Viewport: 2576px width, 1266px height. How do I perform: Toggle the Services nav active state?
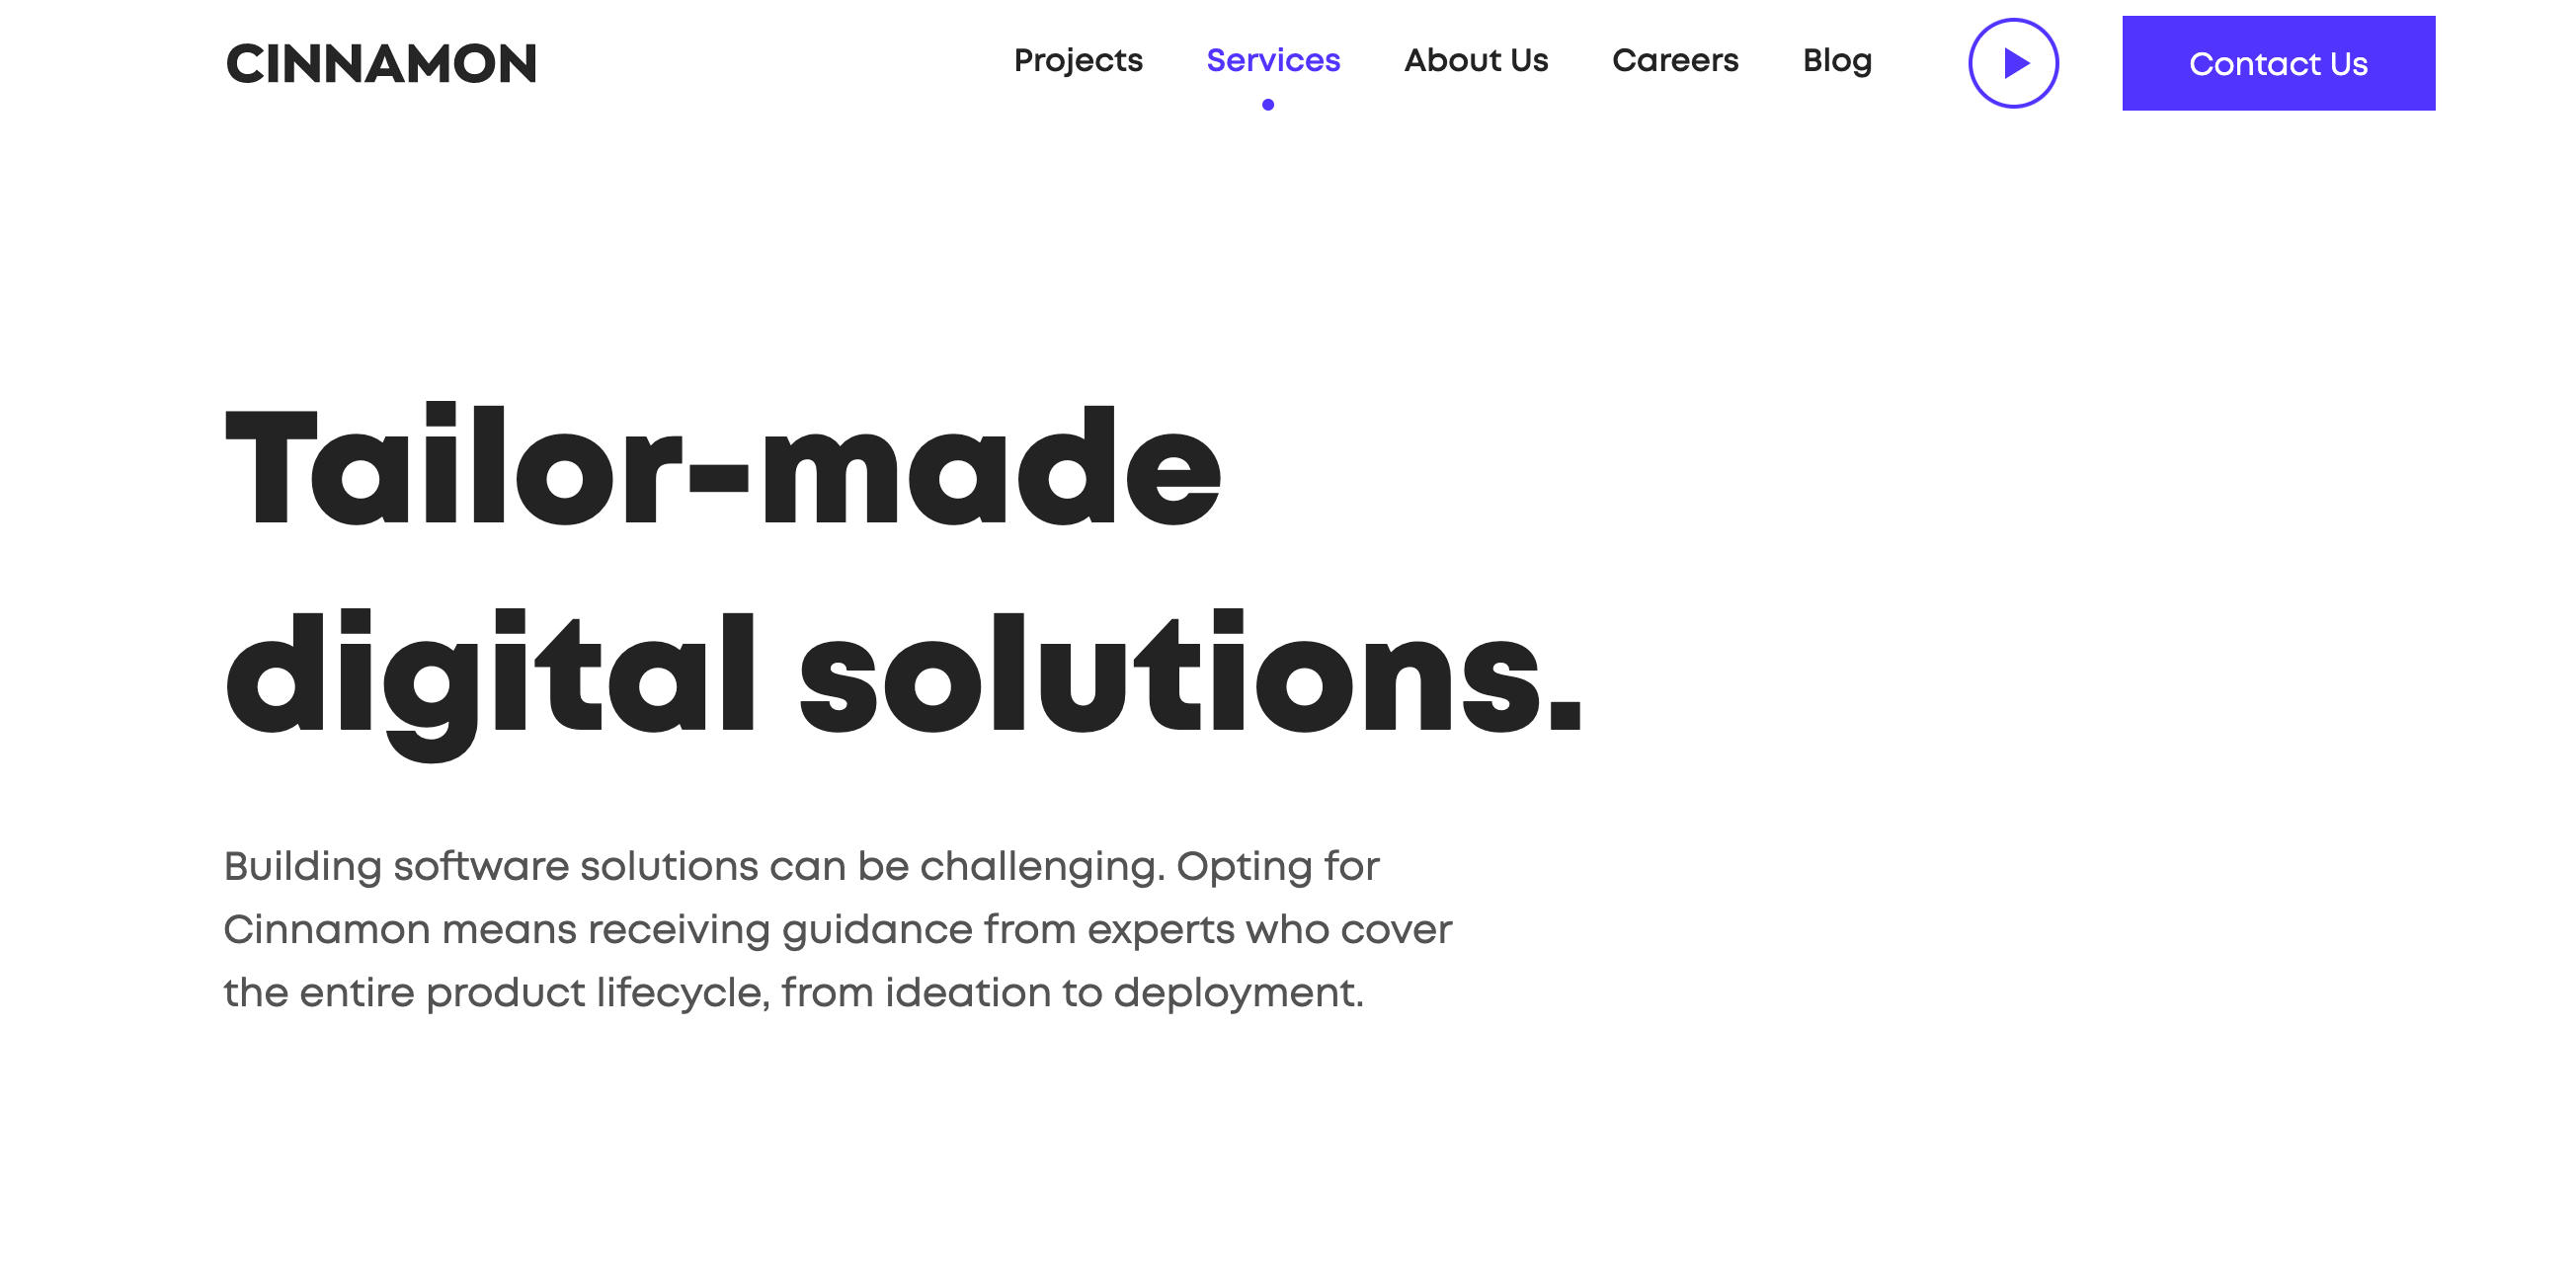point(1271,61)
